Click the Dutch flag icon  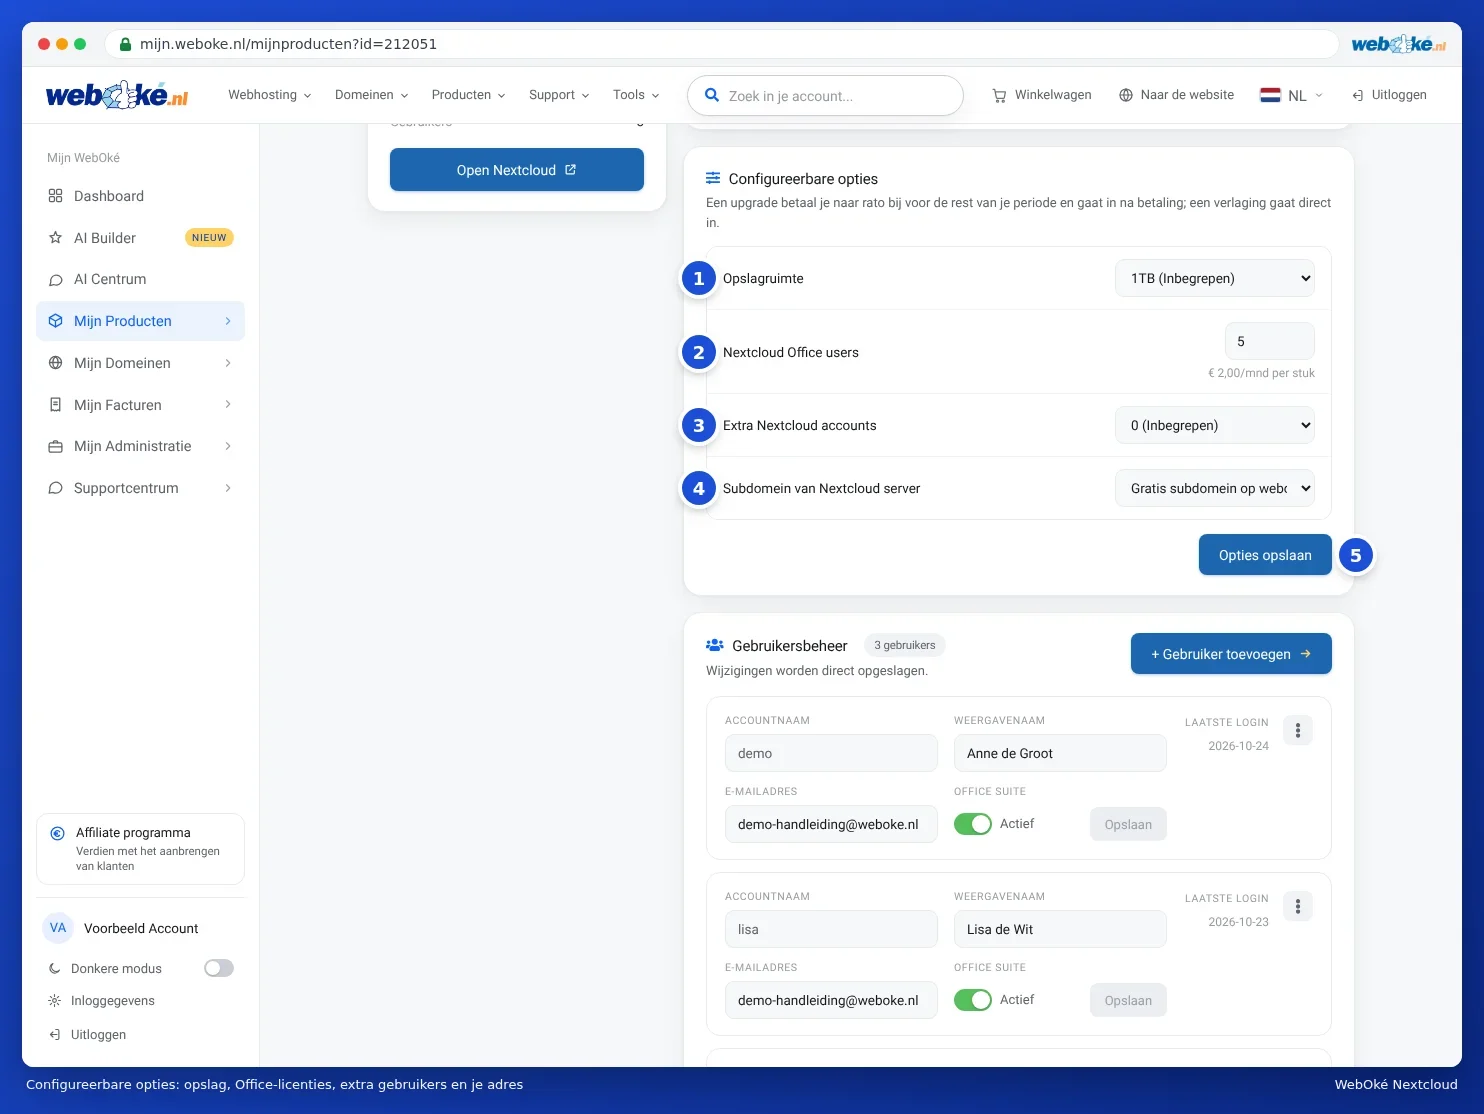pos(1270,95)
